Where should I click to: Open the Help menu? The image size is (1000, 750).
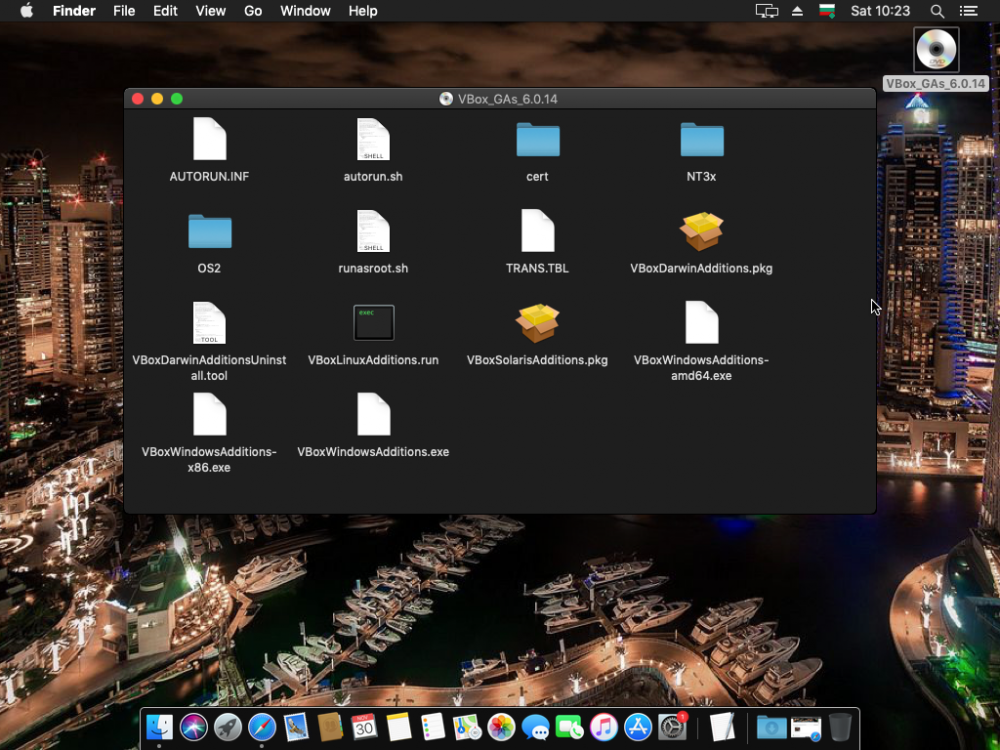click(363, 11)
